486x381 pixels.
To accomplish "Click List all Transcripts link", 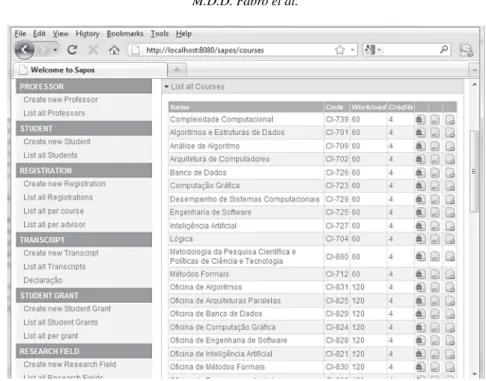I will pyautogui.click(x=54, y=267).
